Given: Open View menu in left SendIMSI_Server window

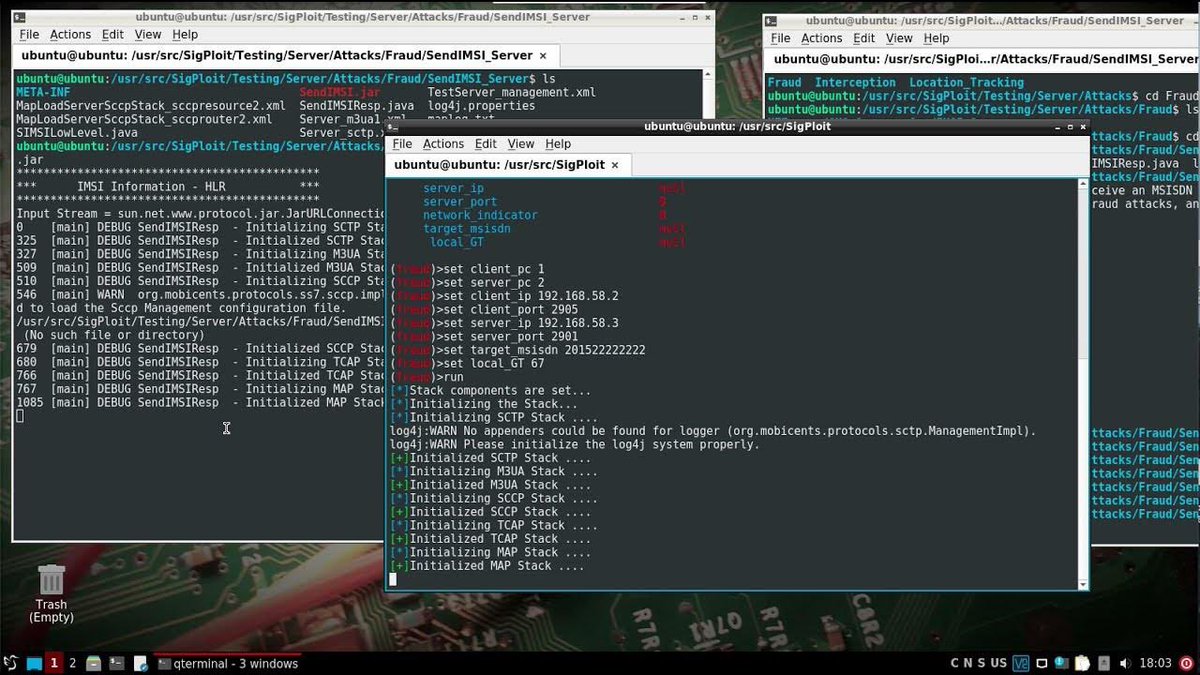Looking at the screenshot, I should (148, 35).
